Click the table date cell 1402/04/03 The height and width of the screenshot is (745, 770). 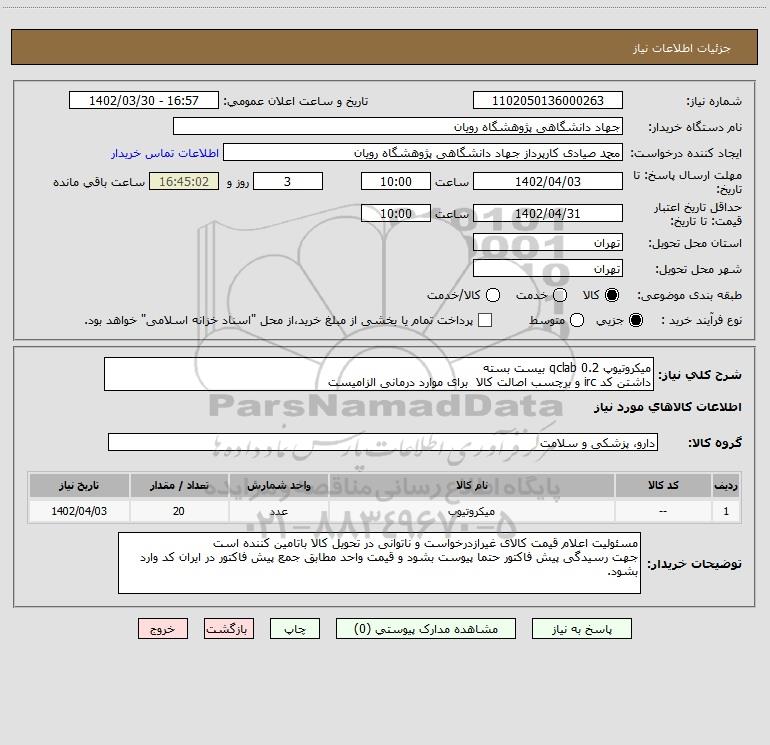[79, 511]
